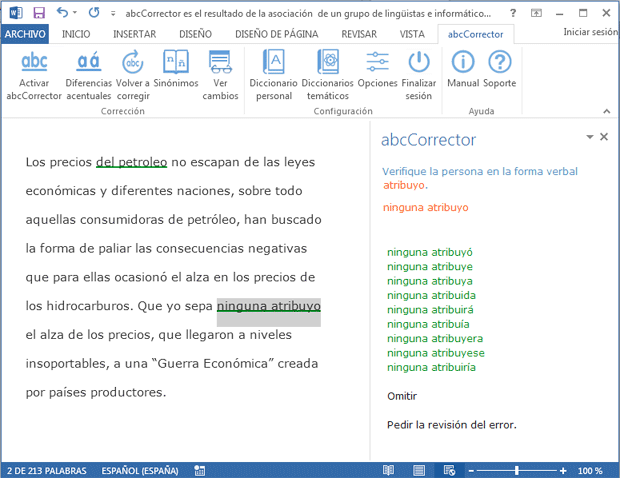
Task: Open the Manual info icon
Action: [x=463, y=62]
